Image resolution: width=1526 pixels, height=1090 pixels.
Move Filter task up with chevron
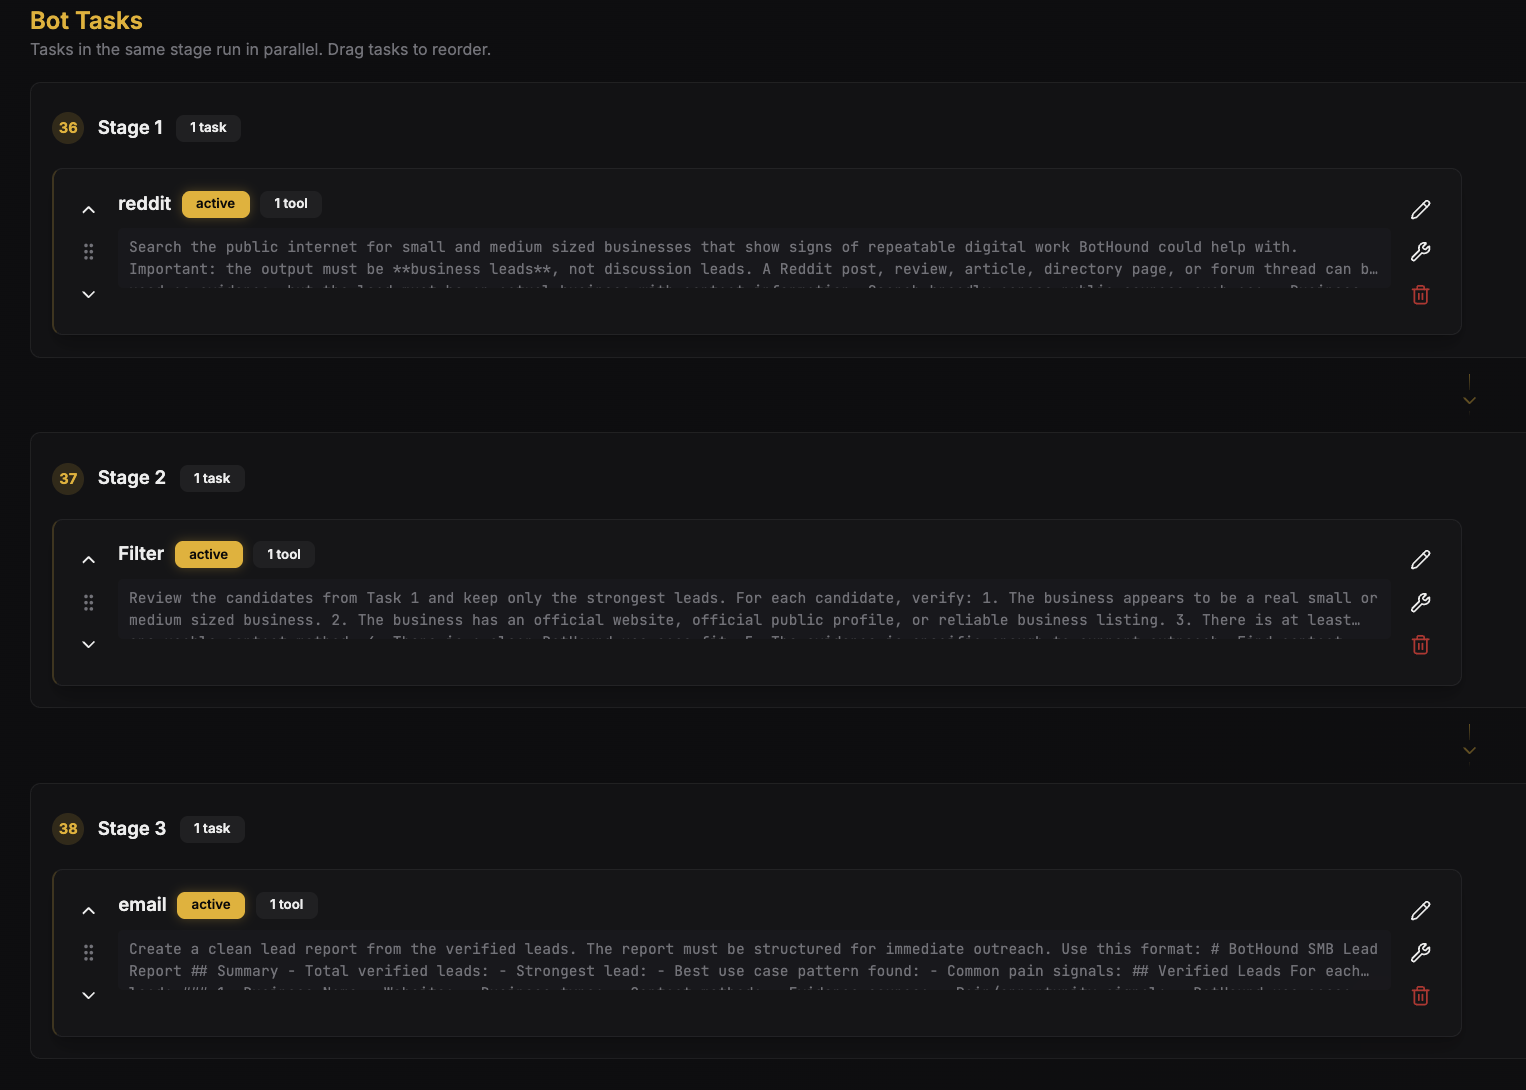click(x=89, y=559)
